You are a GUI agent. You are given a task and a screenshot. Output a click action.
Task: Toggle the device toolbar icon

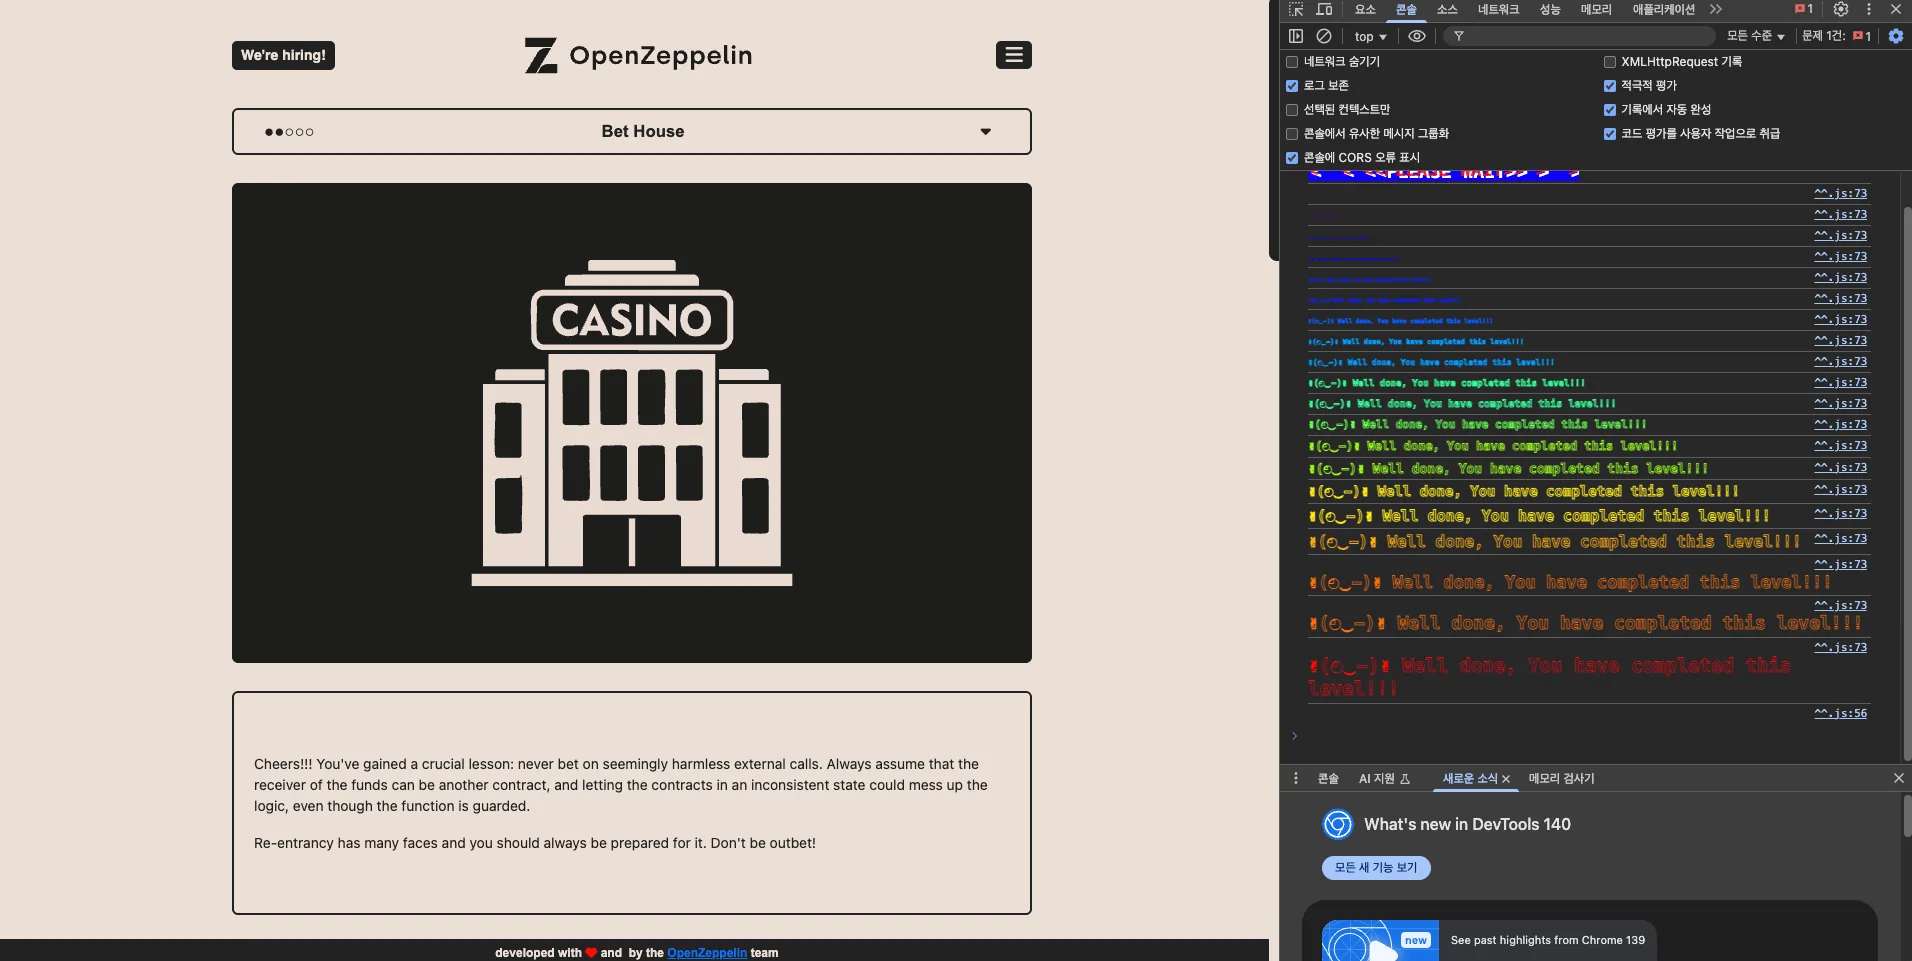coord(1324,9)
